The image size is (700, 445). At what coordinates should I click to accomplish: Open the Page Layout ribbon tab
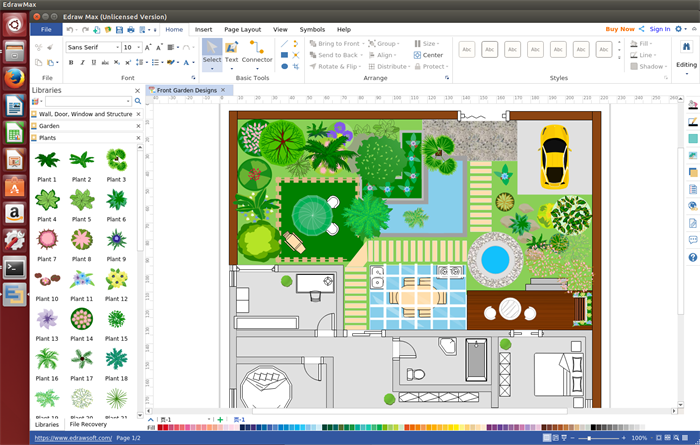click(x=242, y=30)
